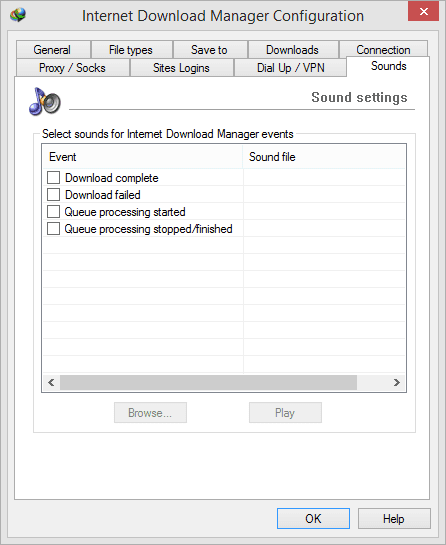This screenshot has height=545, width=446.
Task: Open the File types tab
Action: pos(131,50)
